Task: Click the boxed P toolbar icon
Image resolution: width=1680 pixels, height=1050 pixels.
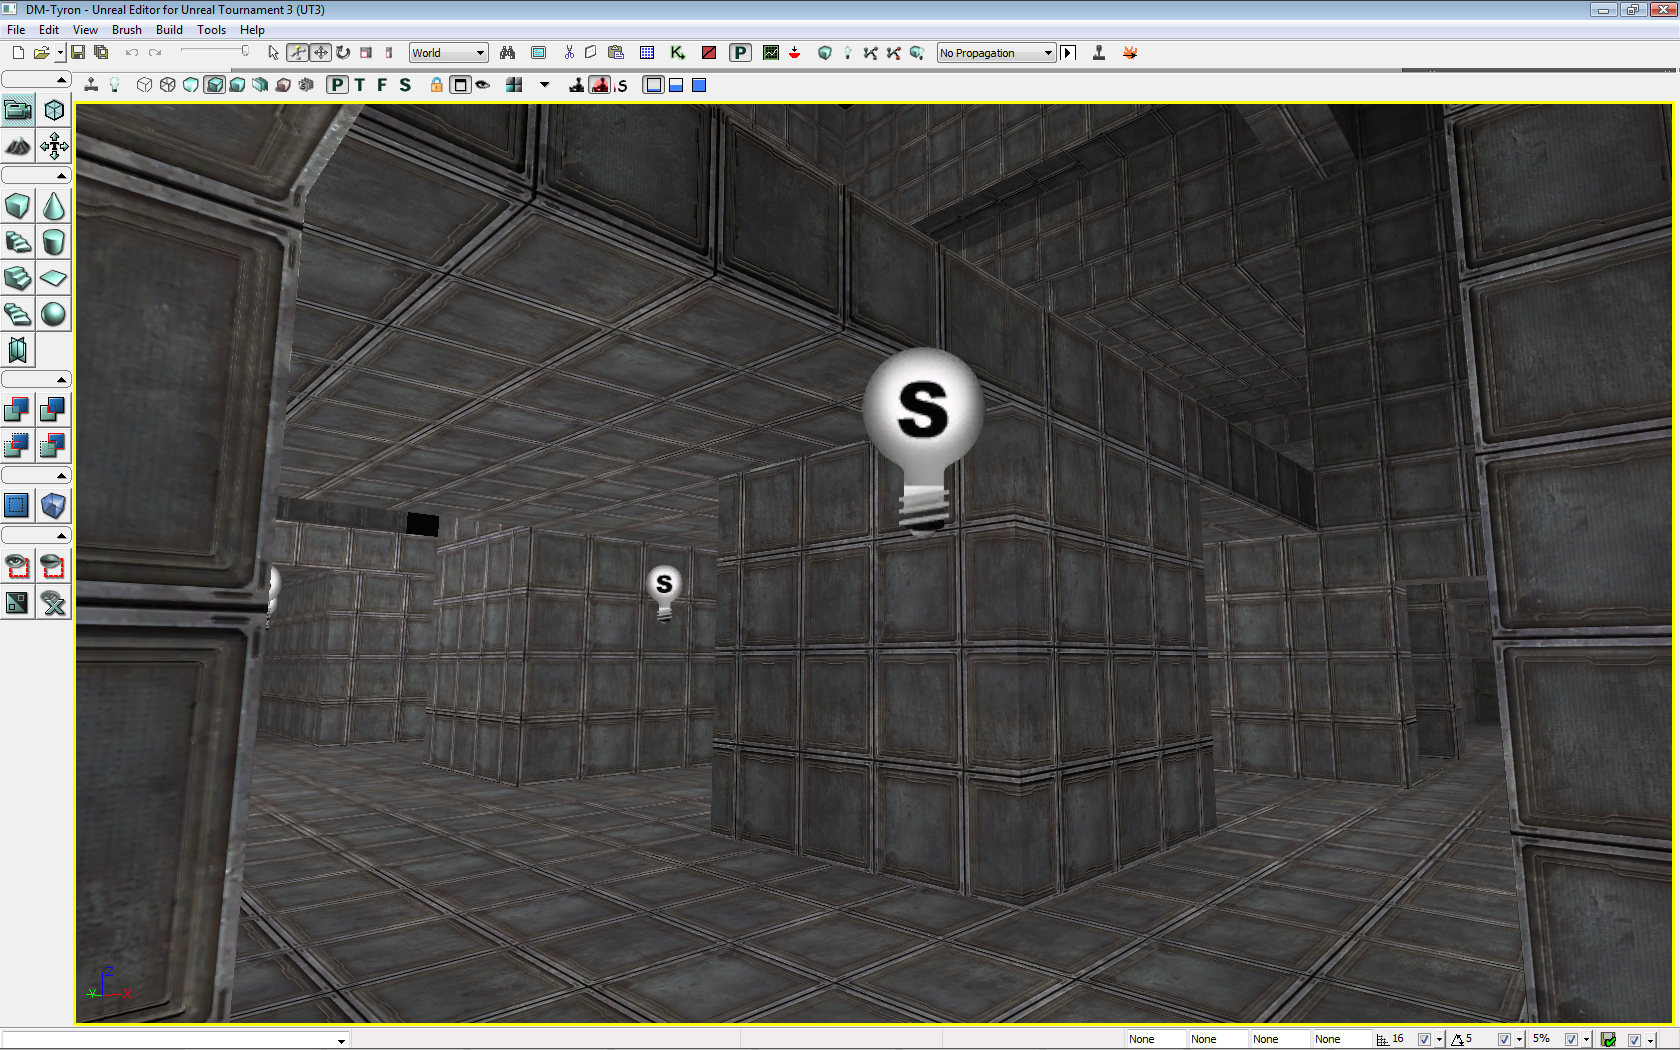Action: pyautogui.click(x=740, y=53)
